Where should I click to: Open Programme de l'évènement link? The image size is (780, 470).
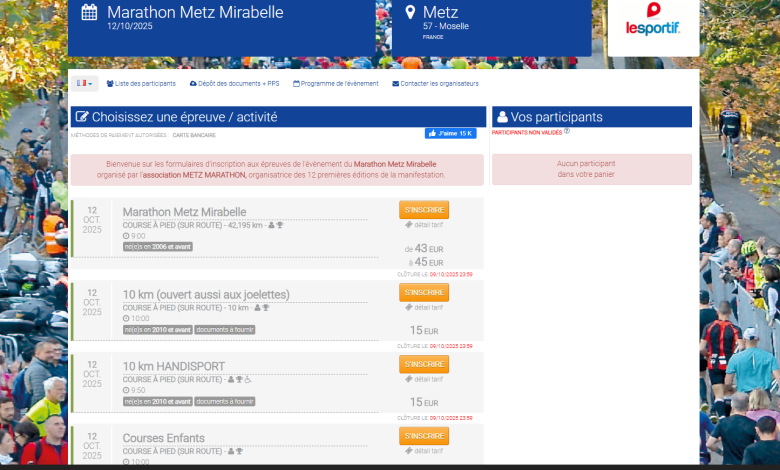tap(336, 84)
